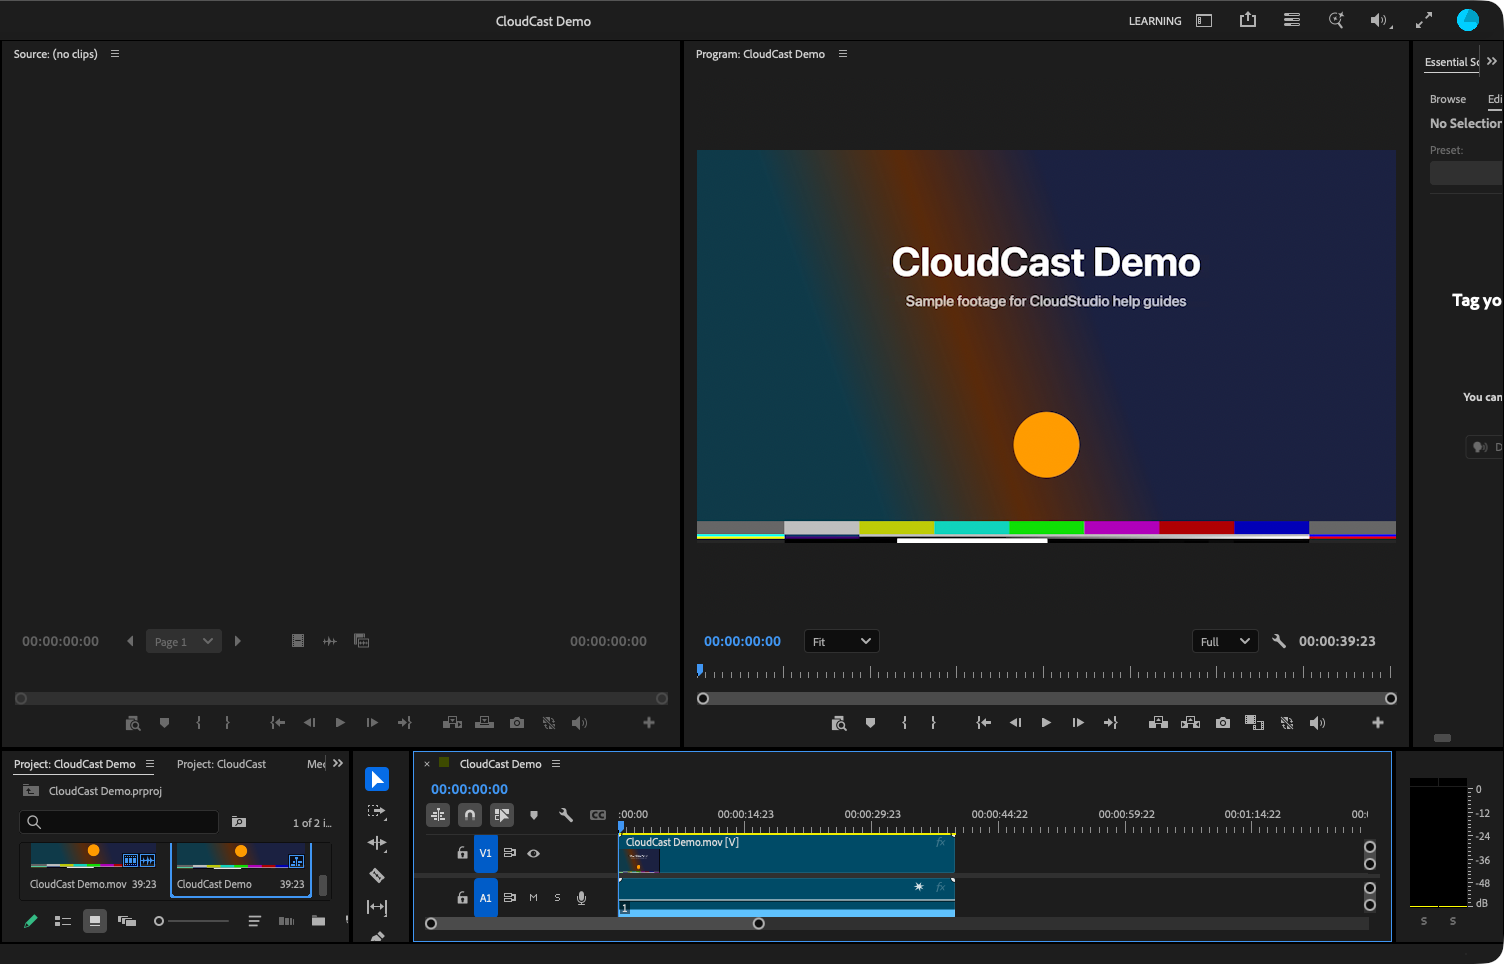Add marker in Program monitor
This screenshot has height=964, width=1504.
pyautogui.click(x=871, y=723)
